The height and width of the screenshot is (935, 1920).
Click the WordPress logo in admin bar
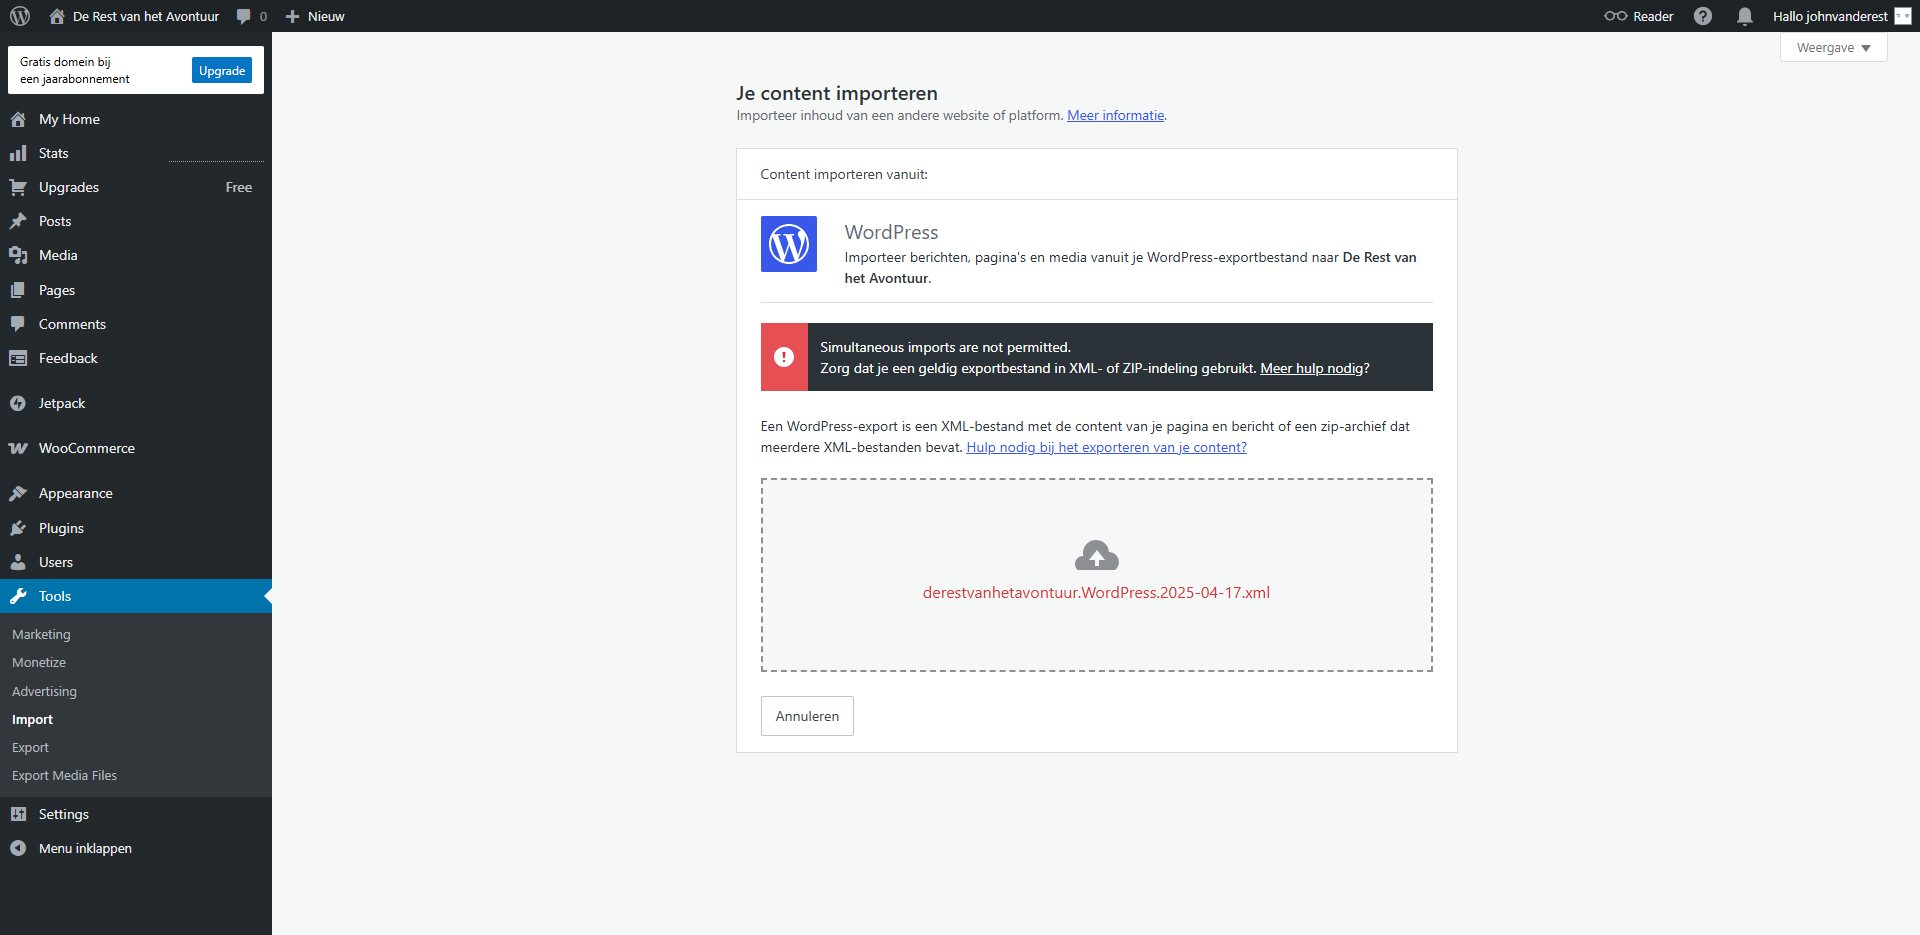tap(20, 16)
